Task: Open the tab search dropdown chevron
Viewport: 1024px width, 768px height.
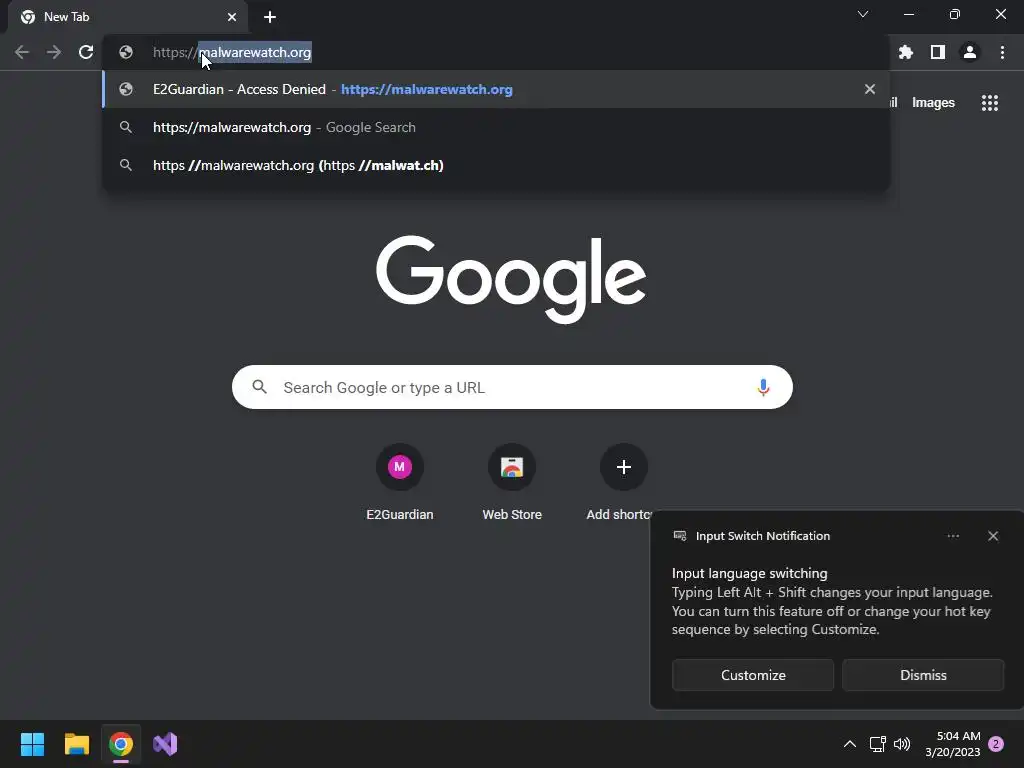Action: [863, 14]
